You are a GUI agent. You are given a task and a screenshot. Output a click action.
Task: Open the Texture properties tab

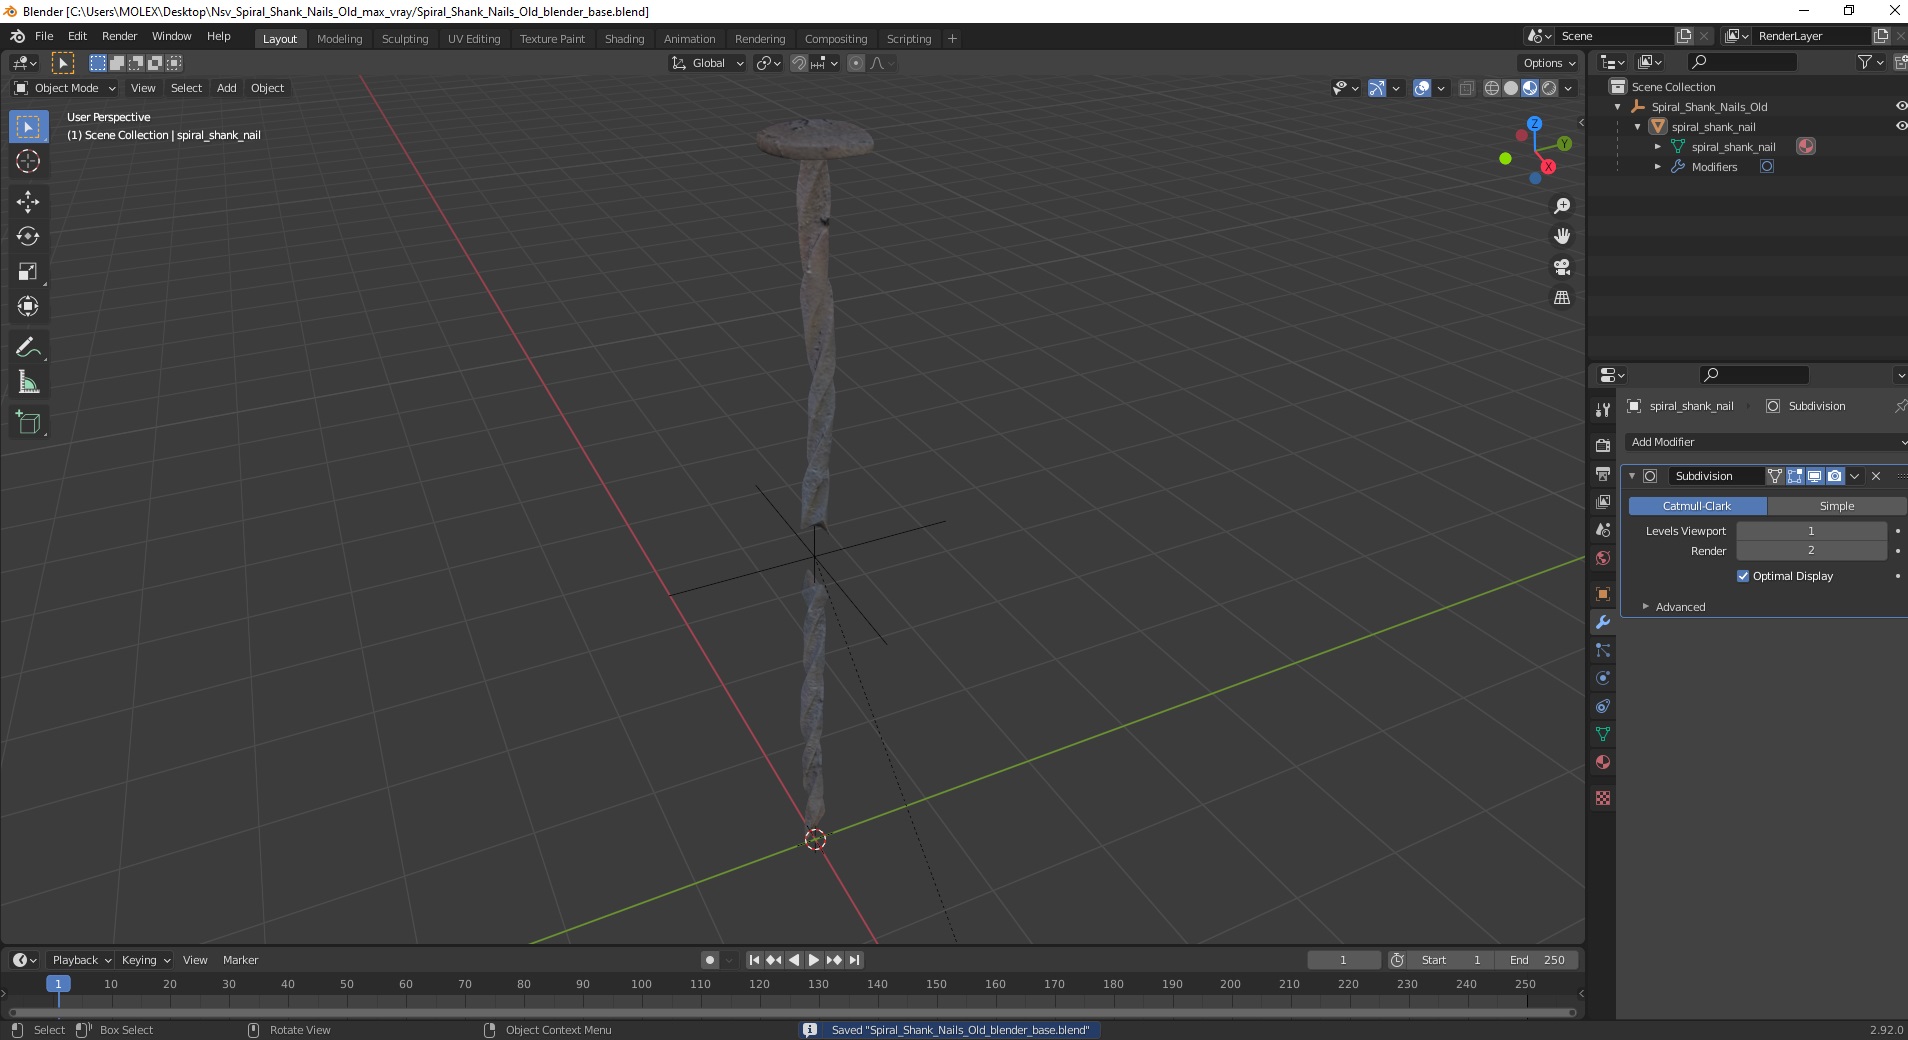(x=1603, y=798)
